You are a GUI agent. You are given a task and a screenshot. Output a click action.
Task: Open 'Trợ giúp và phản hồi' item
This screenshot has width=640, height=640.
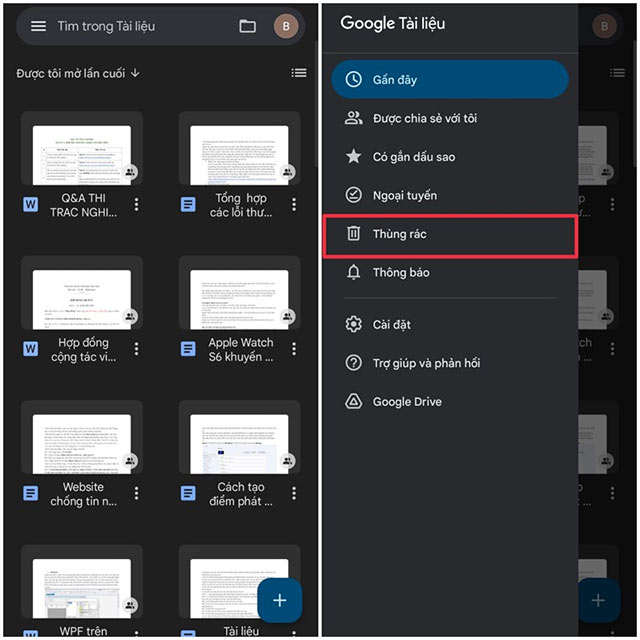point(450,363)
